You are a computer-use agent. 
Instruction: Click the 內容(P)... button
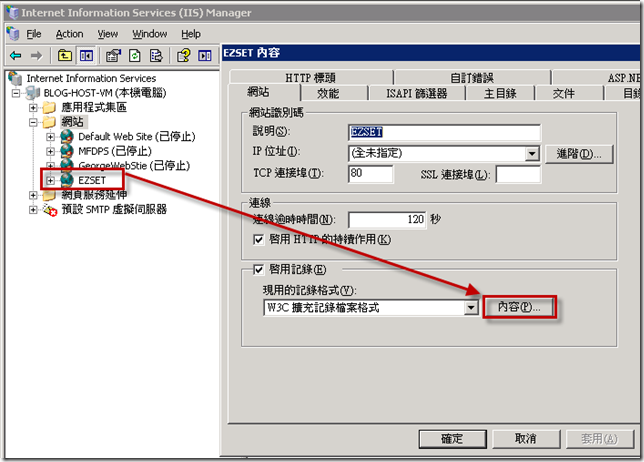click(x=519, y=307)
